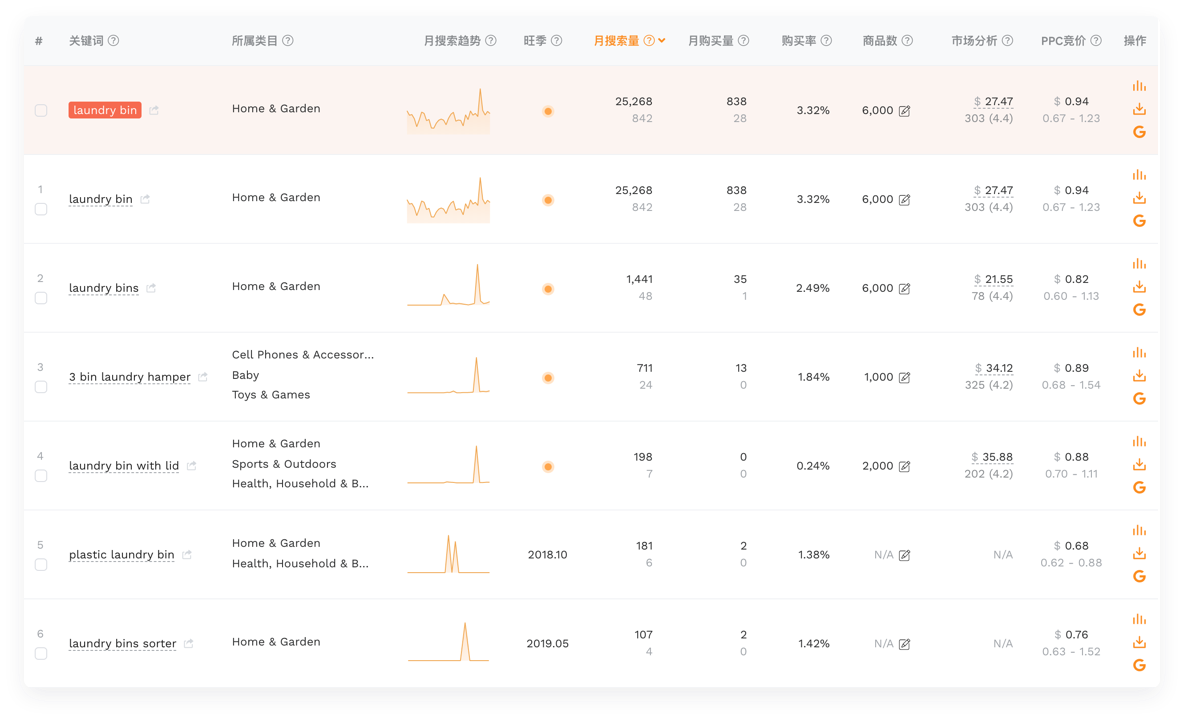This screenshot has width=1184, height=720.
Task: Open laundry bins keyword link
Action: point(103,288)
